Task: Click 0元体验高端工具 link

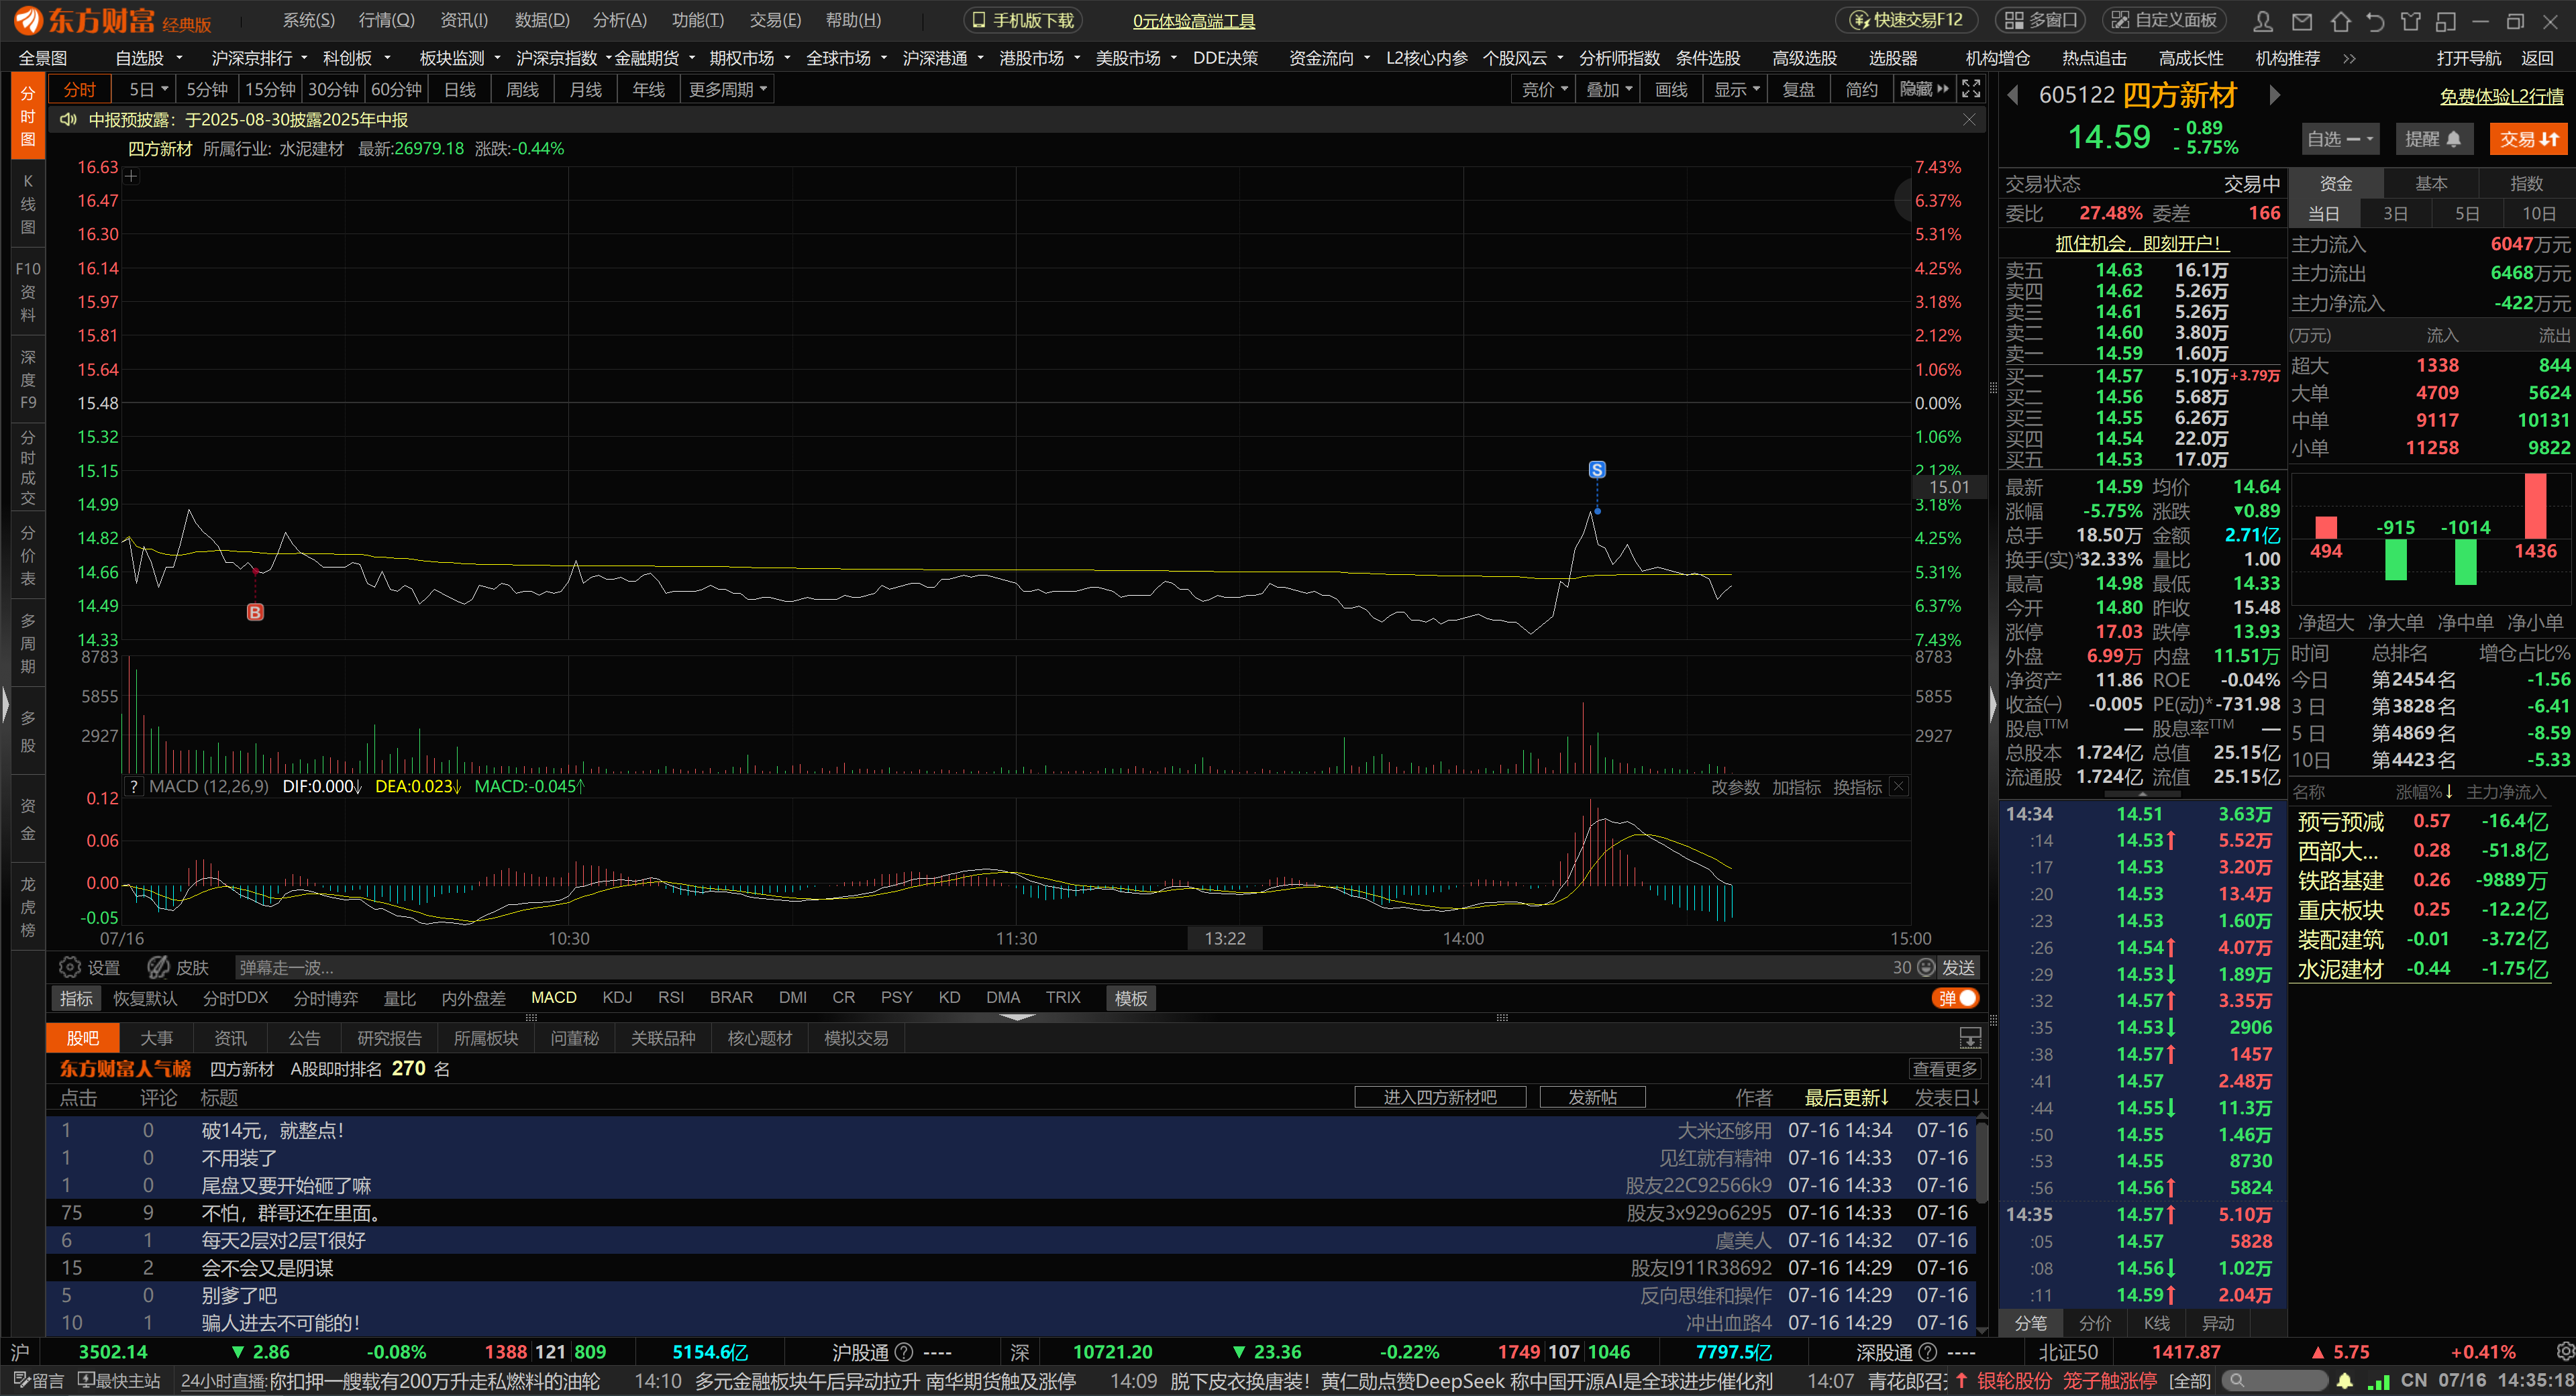Action: [x=1193, y=21]
